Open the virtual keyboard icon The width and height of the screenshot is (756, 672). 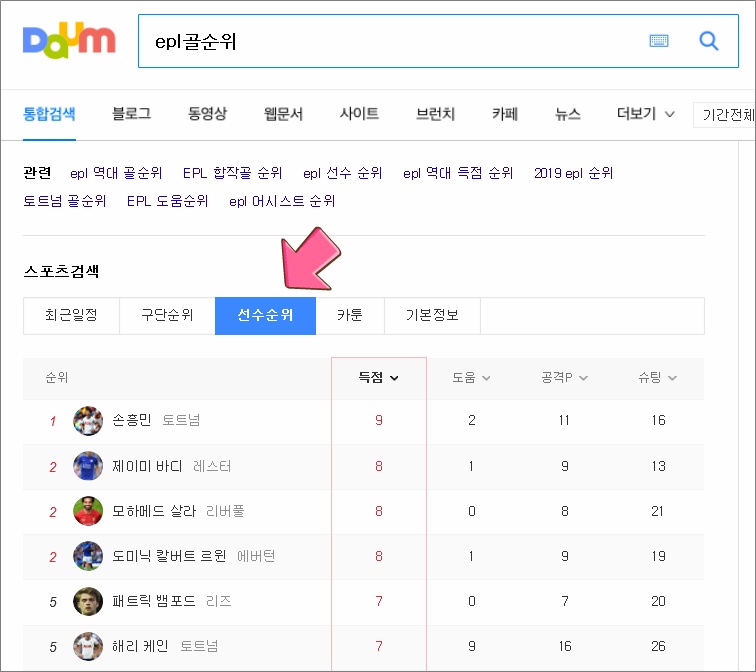click(659, 41)
